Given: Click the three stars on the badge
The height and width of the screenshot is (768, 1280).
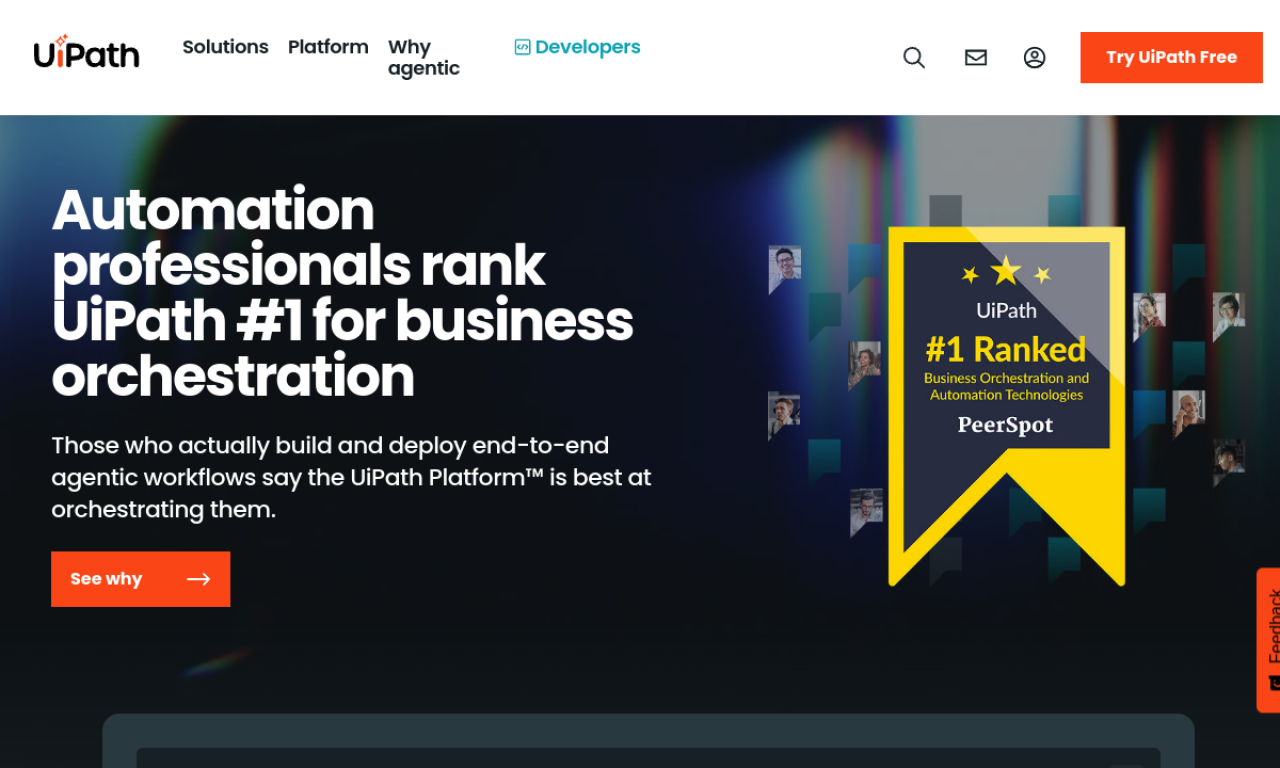Looking at the screenshot, I should click(x=1005, y=272).
